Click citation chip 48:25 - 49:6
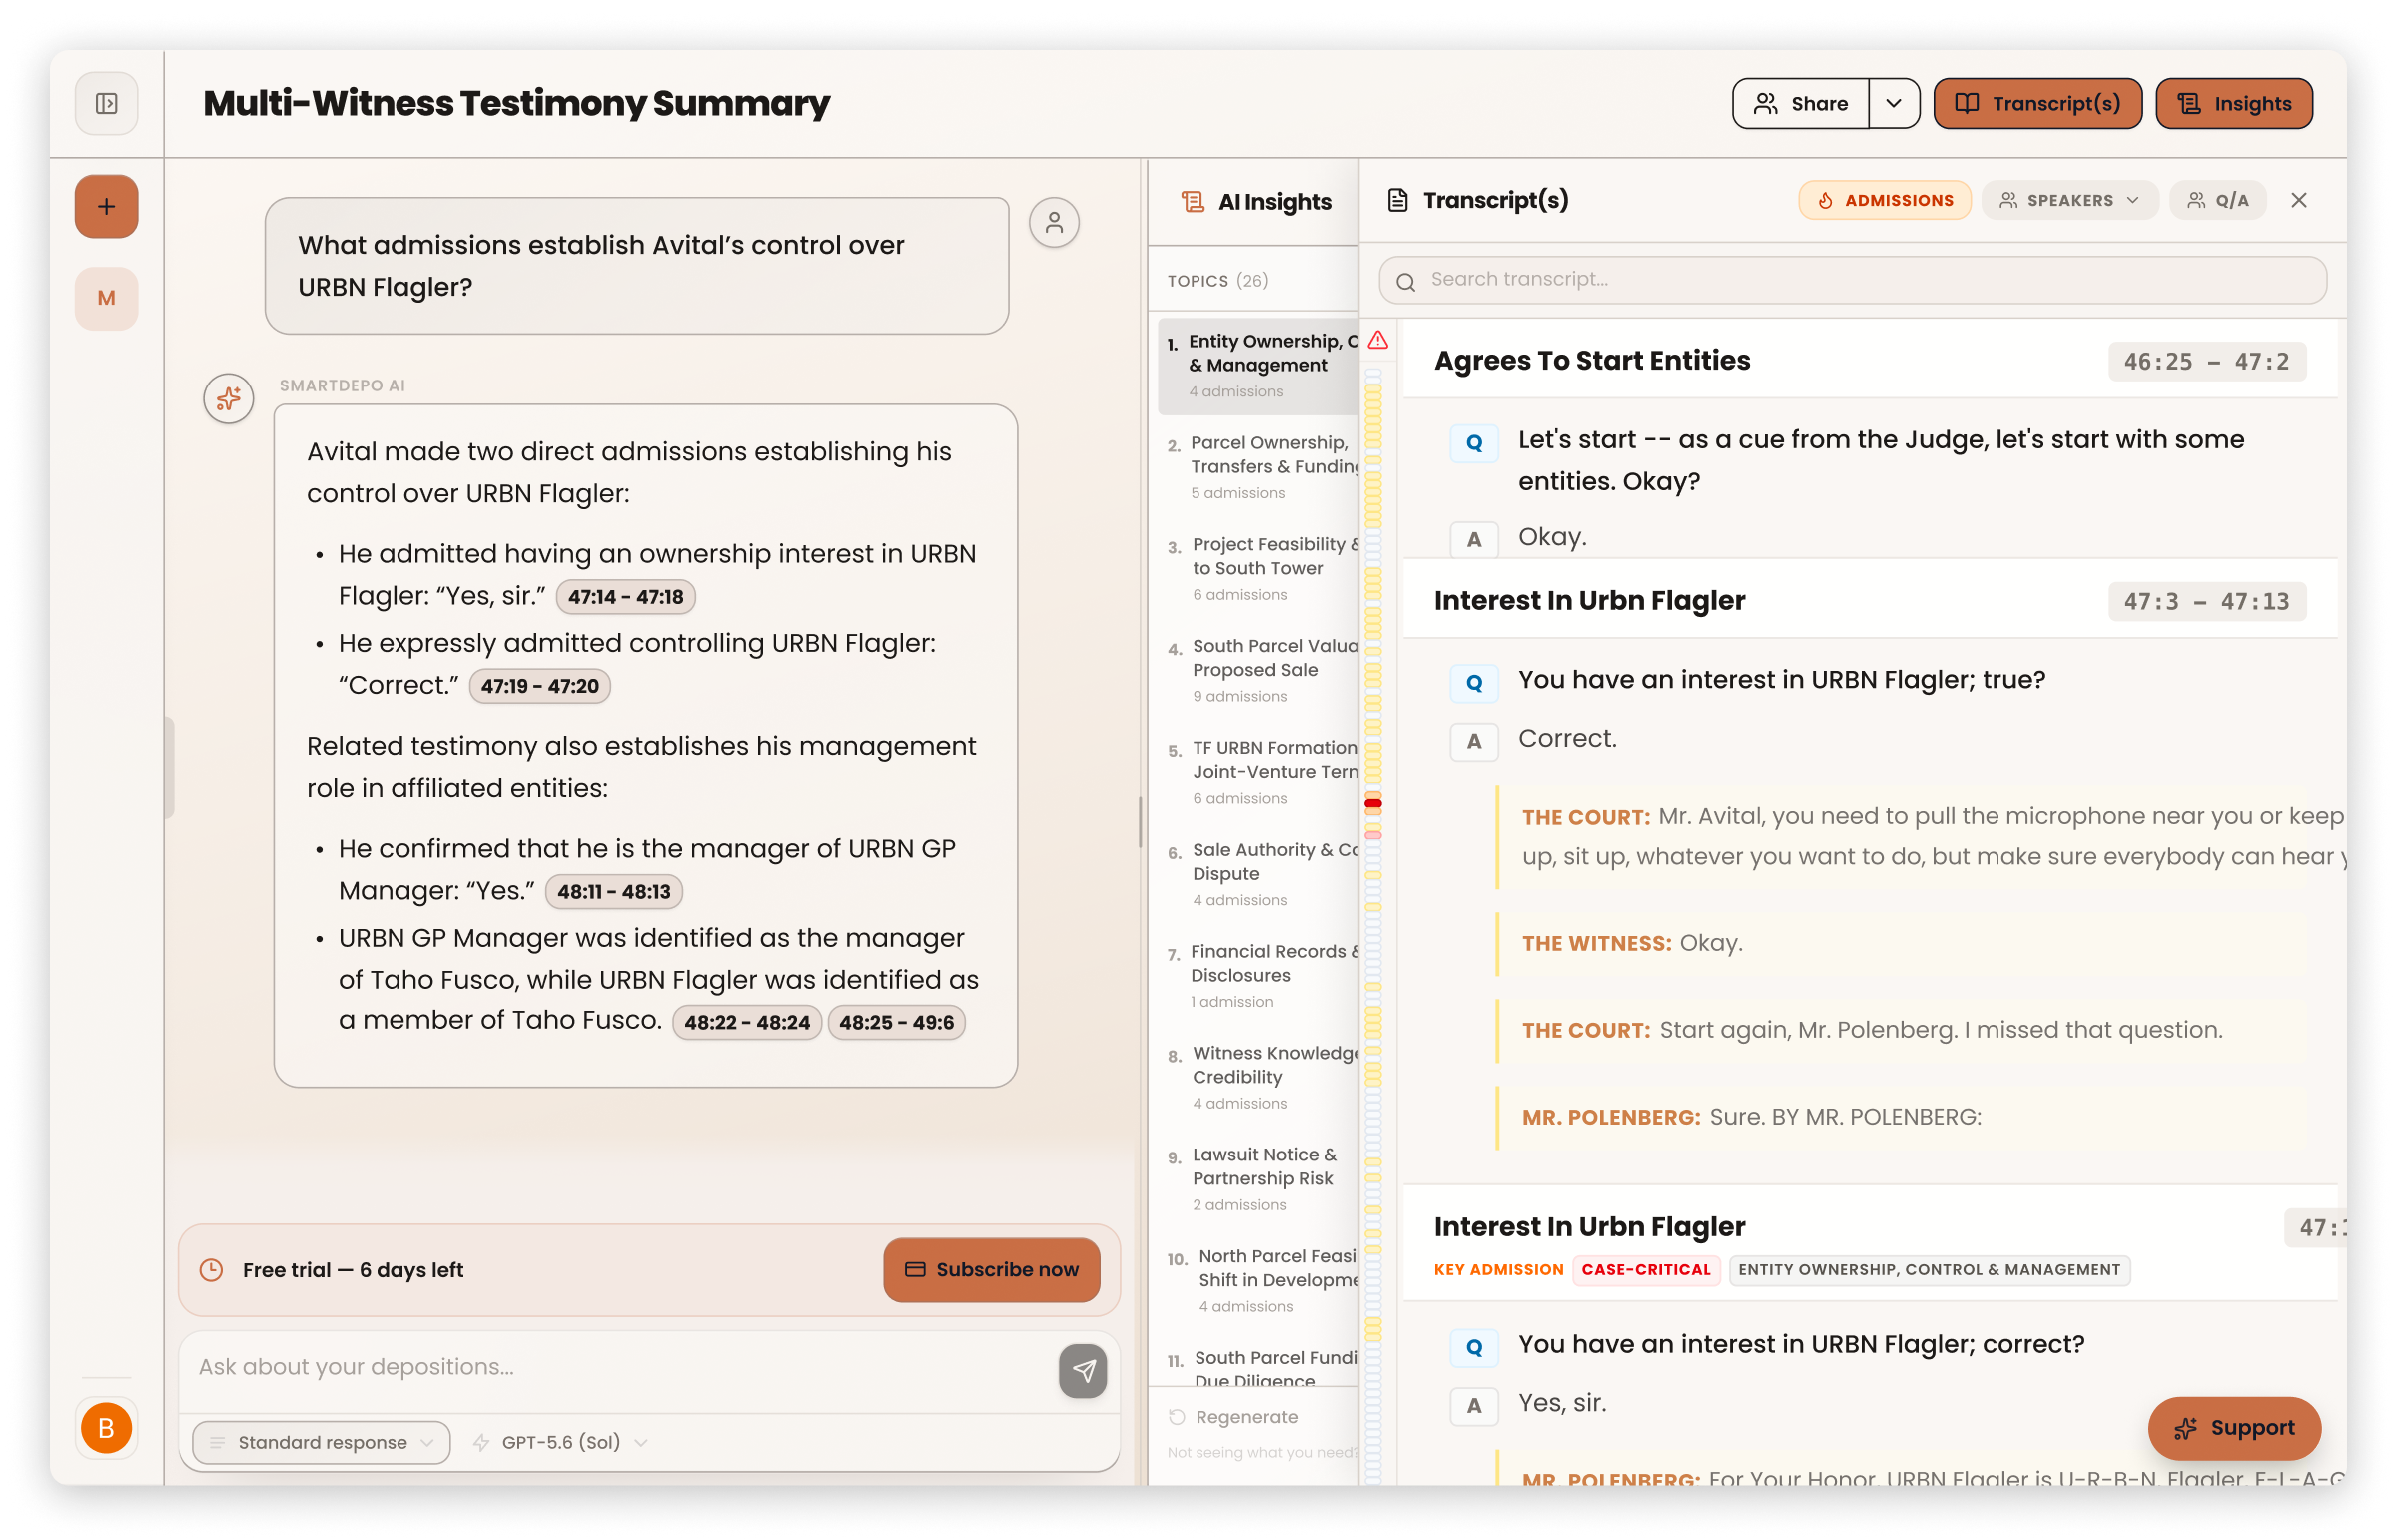The image size is (2397, 1540). click(896, 1022)
